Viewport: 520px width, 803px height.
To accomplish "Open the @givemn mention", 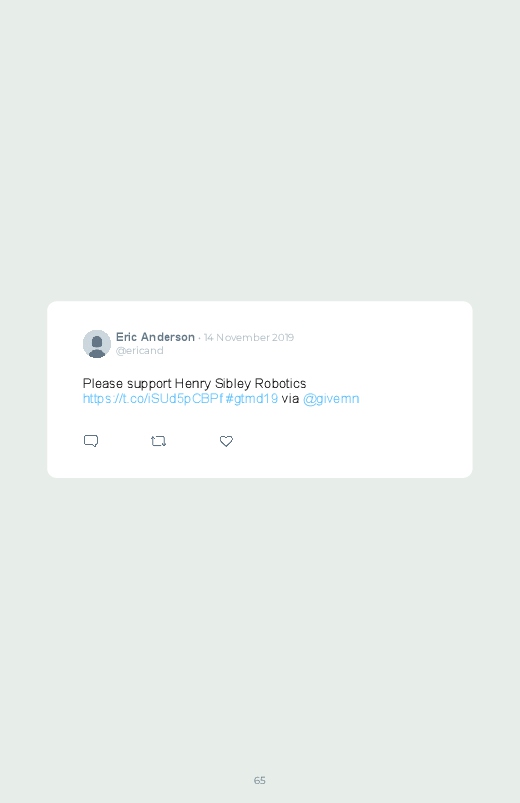I will point(331,398).
